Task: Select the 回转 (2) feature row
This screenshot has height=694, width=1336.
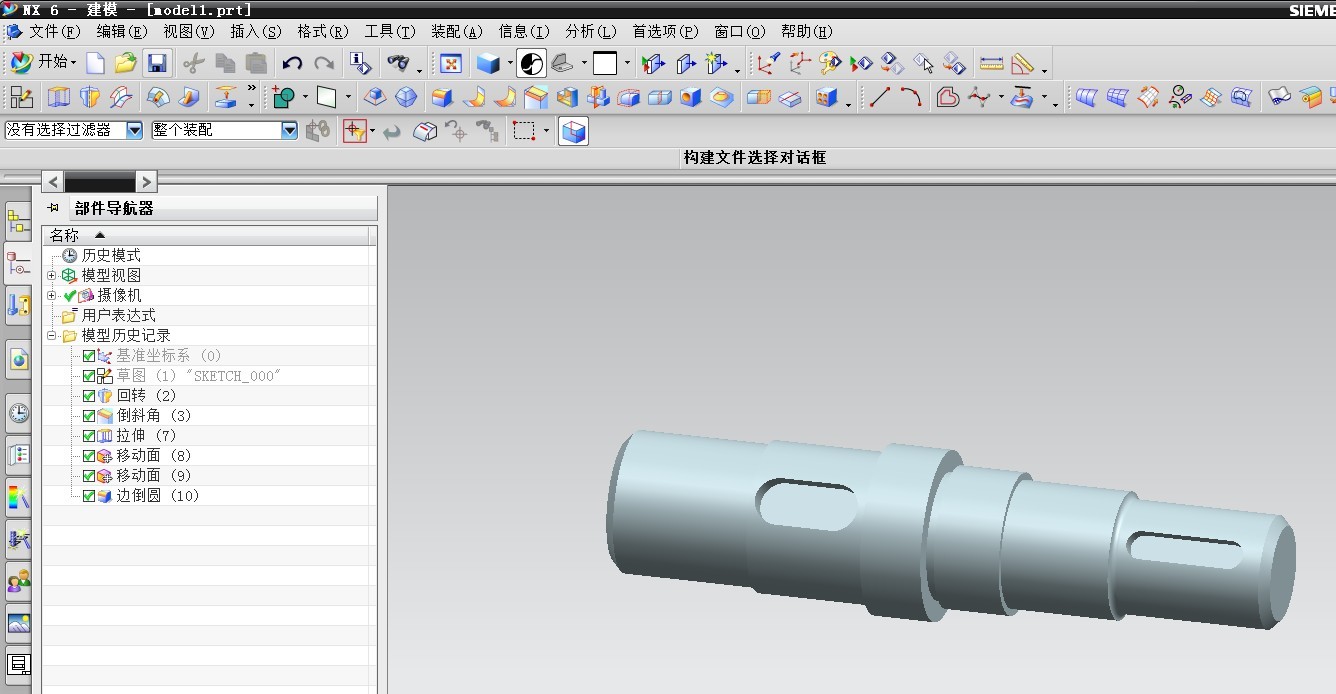Action: coord(146,395)
